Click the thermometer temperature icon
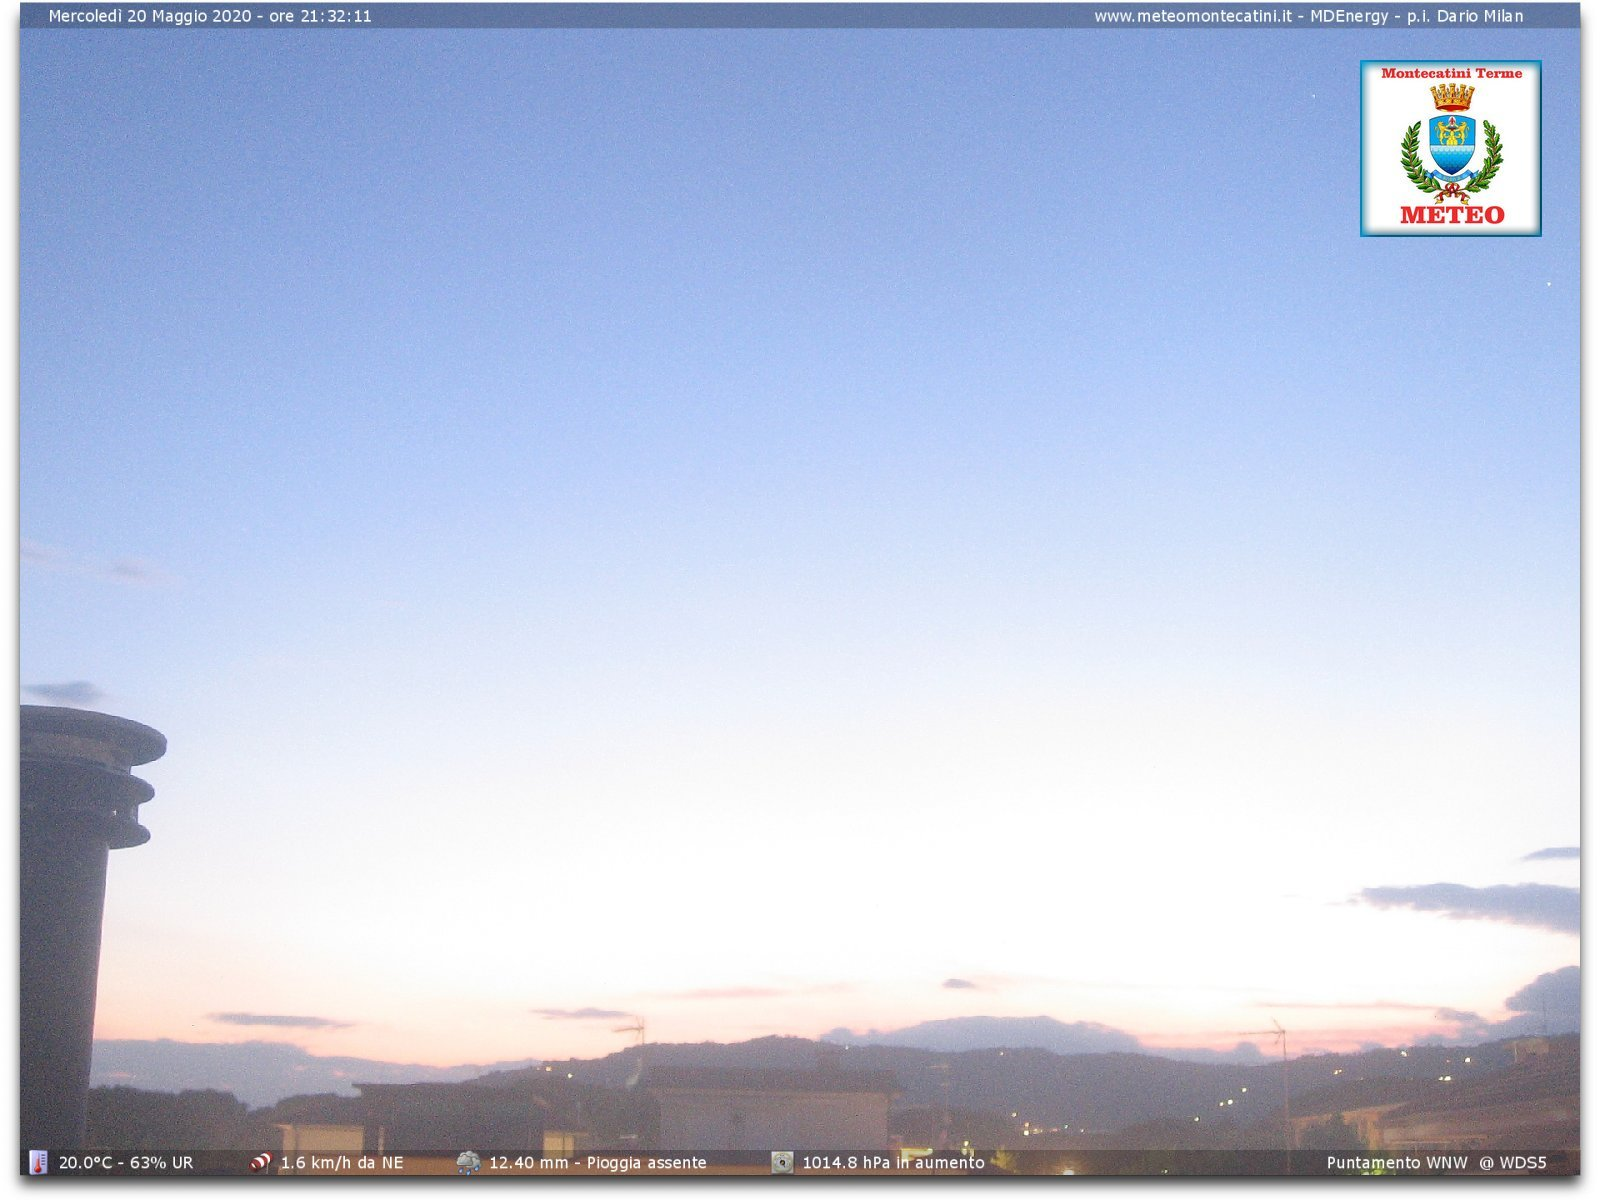The height and width of the screenshot is (1200, 1600). tap(38, 1162)
